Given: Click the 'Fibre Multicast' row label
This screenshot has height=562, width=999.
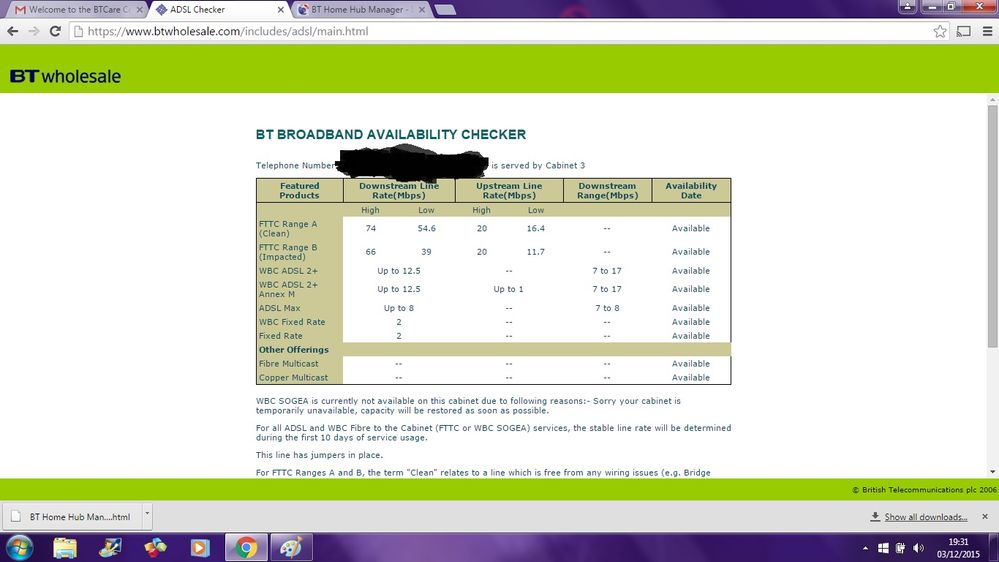Looking at the screenshot, I should (x=288, y=363).
